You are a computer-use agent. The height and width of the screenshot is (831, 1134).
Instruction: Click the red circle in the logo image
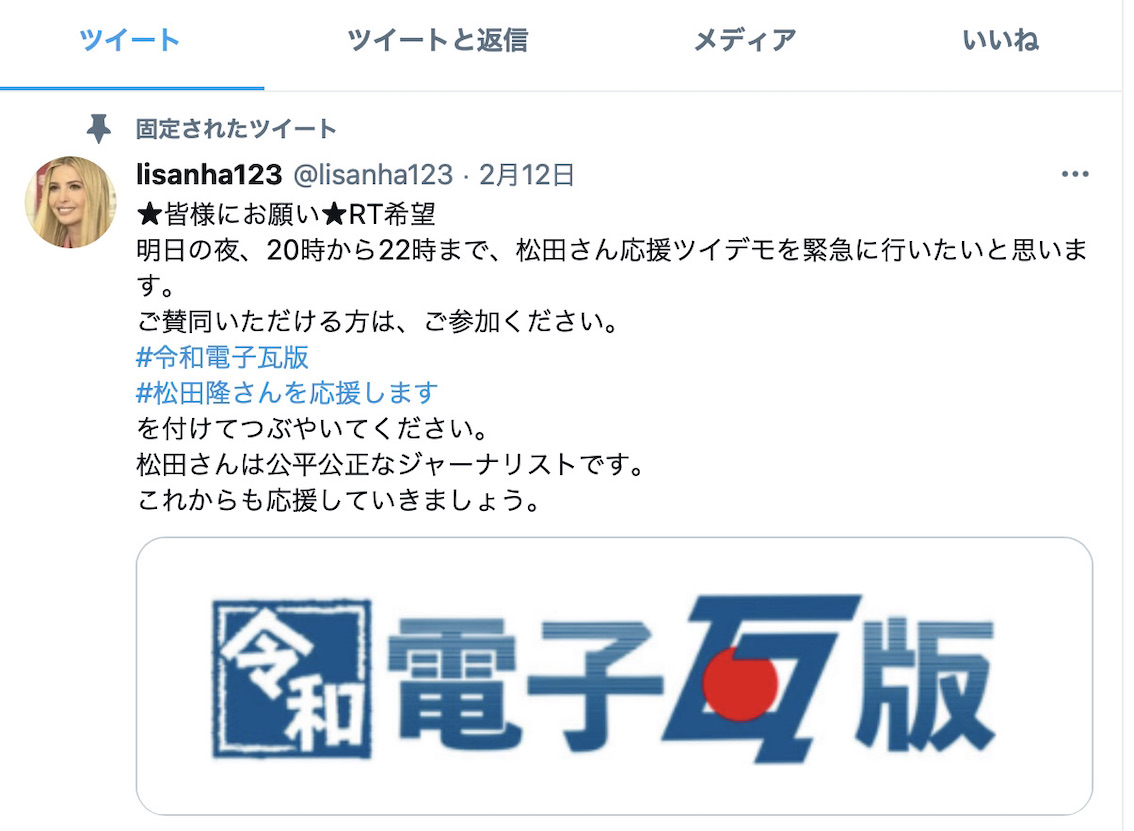(739, 683)
